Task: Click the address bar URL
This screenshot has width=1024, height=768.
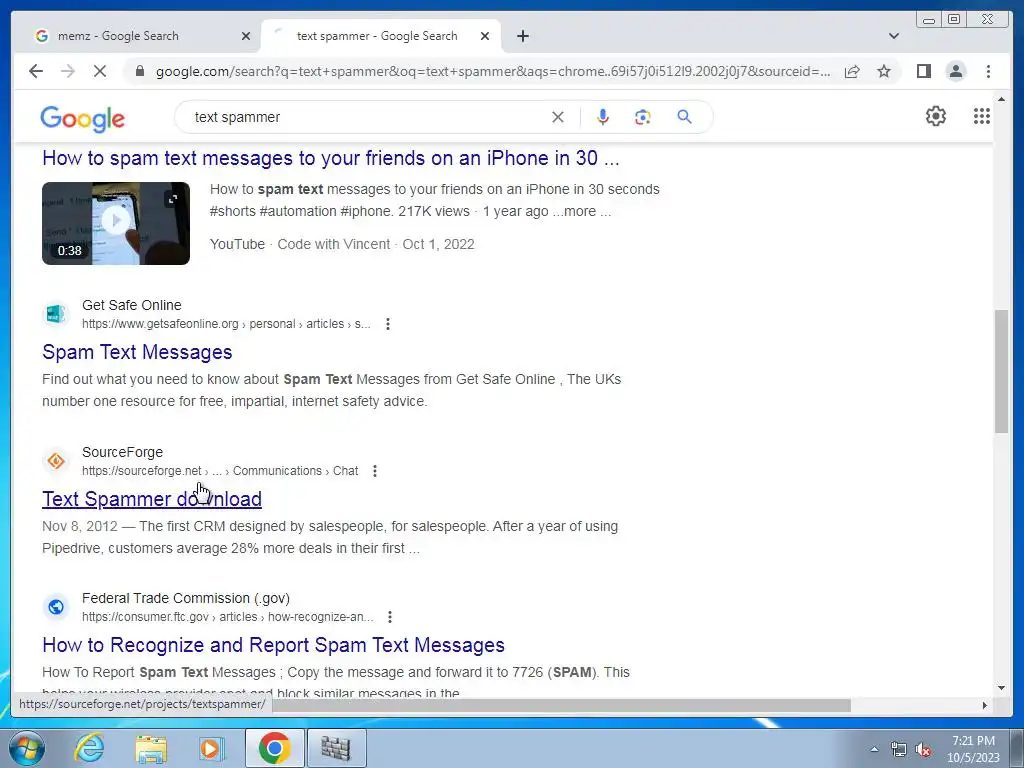Action: (x=493, y=71)
